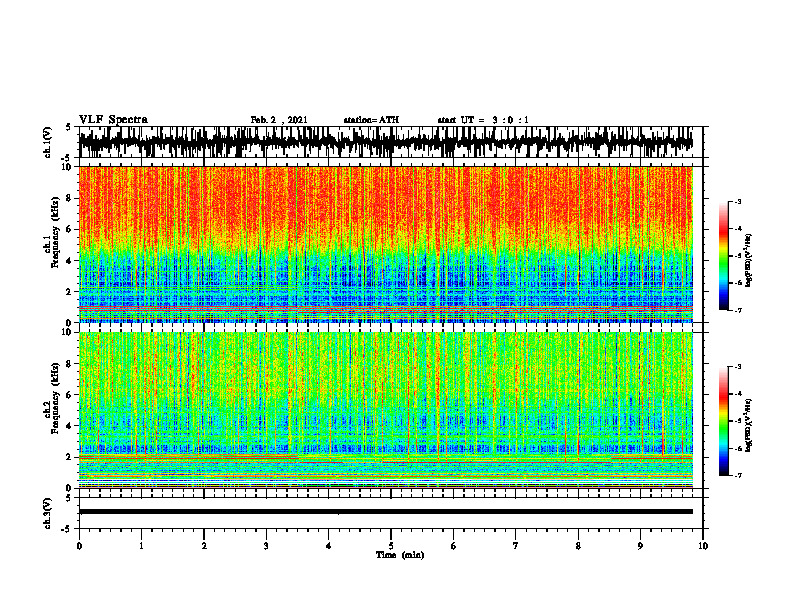
Task: Click the 8 kHz tick on ch.1 frequency axis
Action: 70,198
